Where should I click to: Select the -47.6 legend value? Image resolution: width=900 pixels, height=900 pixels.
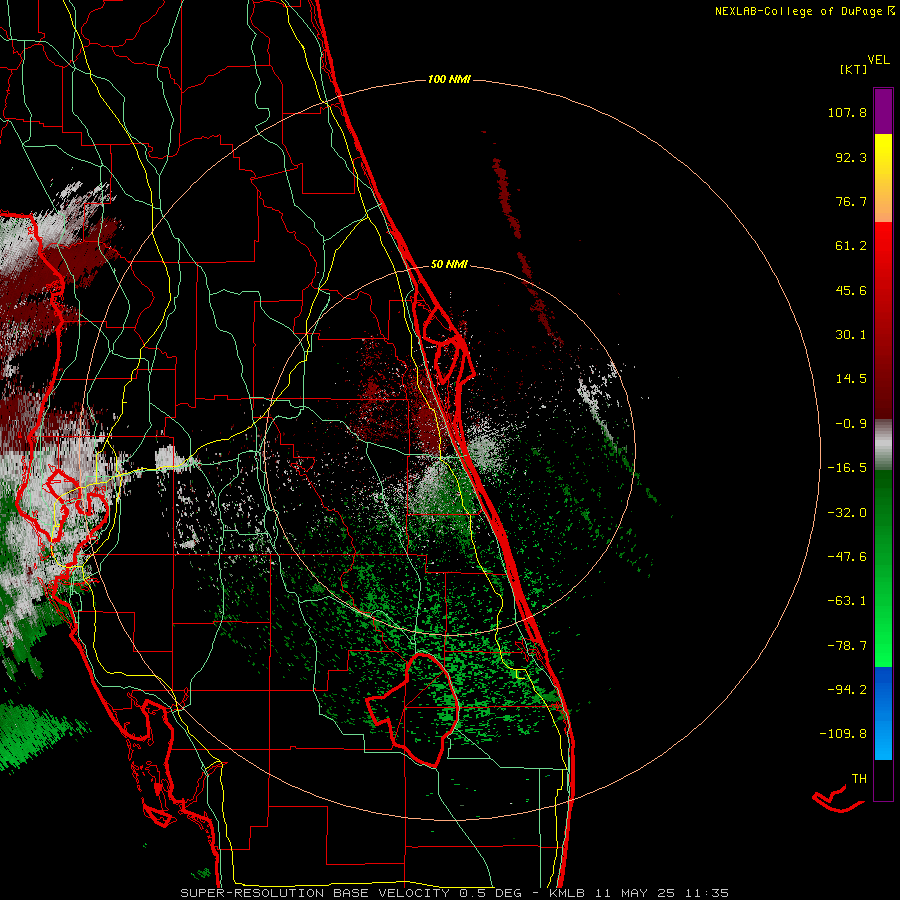coord(847,557)
